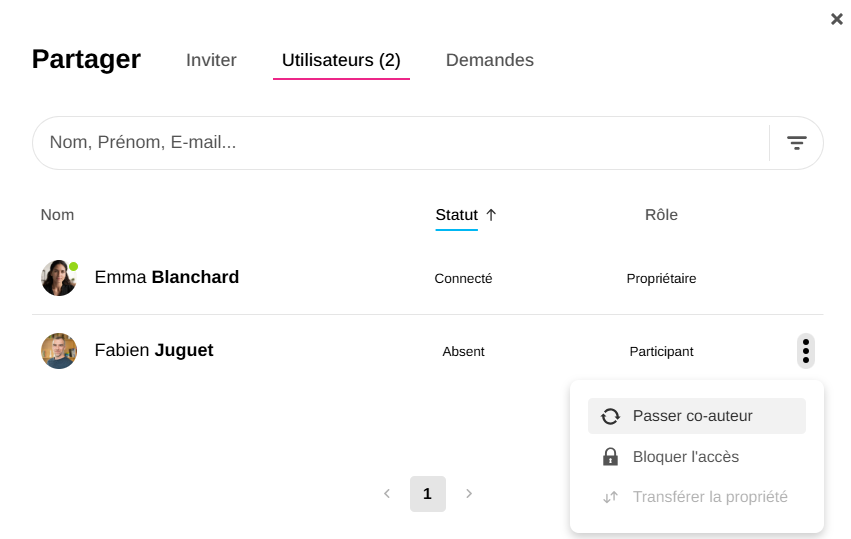Screen dimensions: 851x539
Task: Close the Partager dialog
Action: [x=837, y=19]
